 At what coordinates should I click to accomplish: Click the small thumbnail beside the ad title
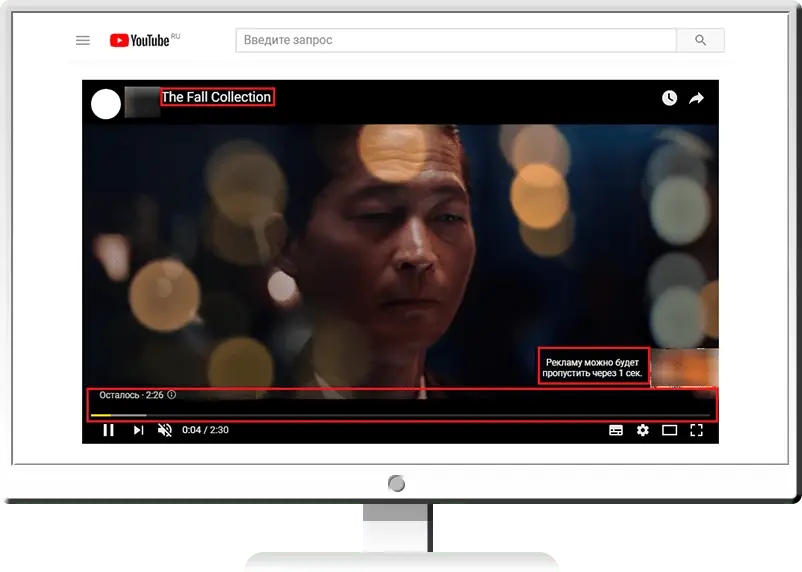click(142, 102)
